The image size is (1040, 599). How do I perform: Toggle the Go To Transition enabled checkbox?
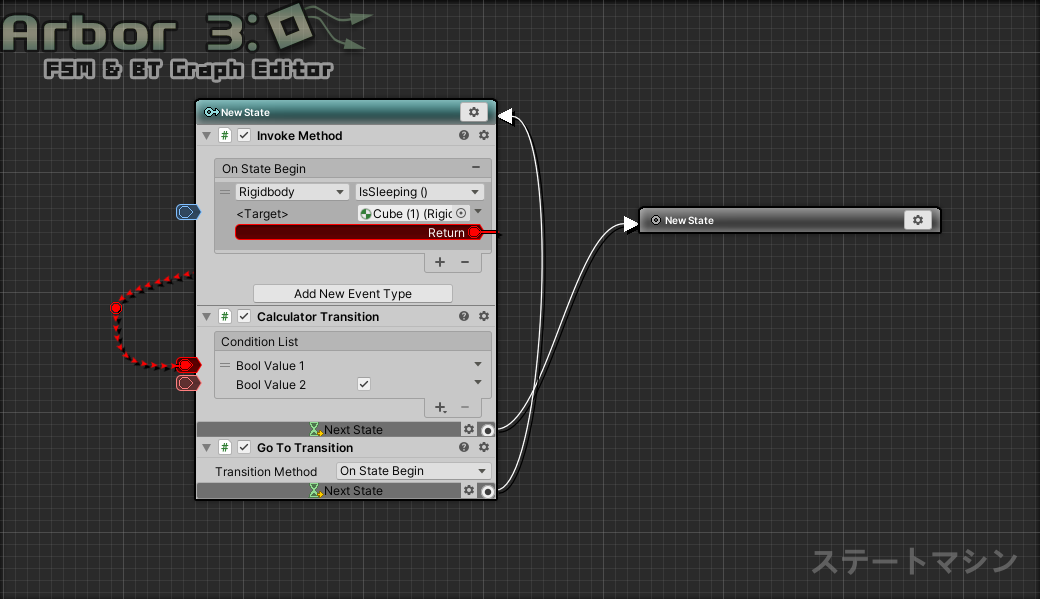[244, 448]
